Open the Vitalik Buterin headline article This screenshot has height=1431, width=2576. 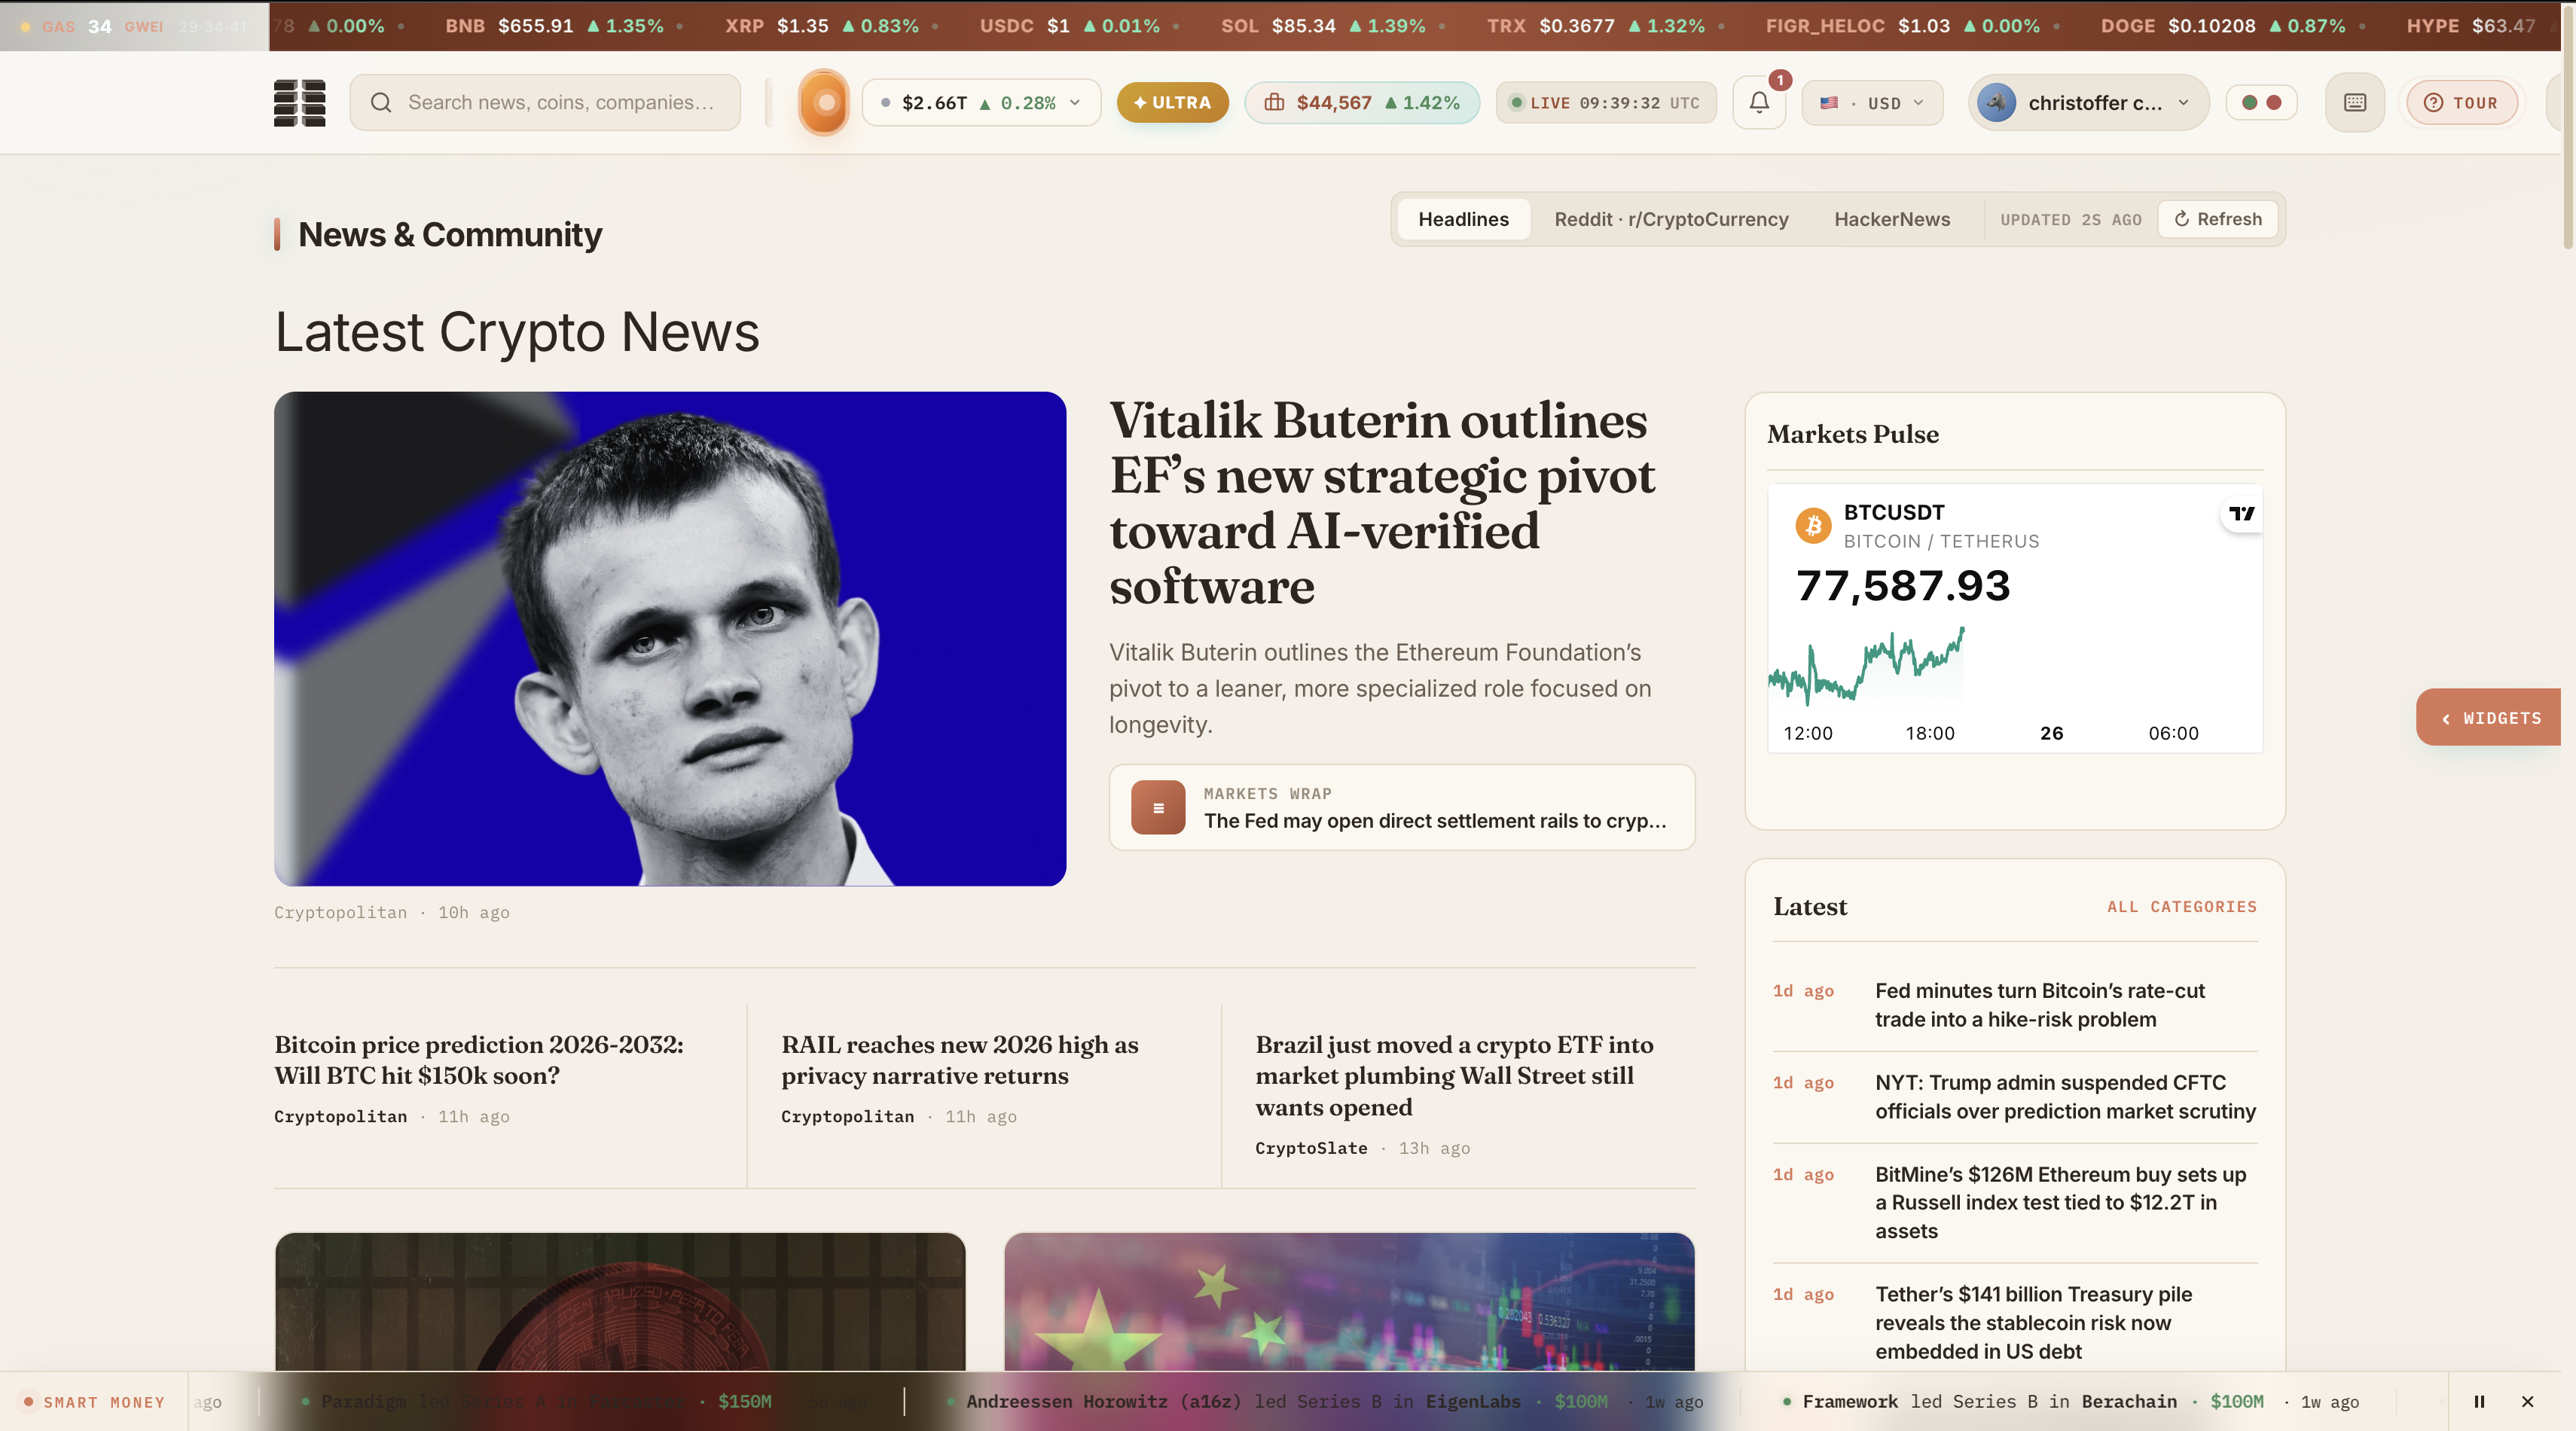point(1382,503)
